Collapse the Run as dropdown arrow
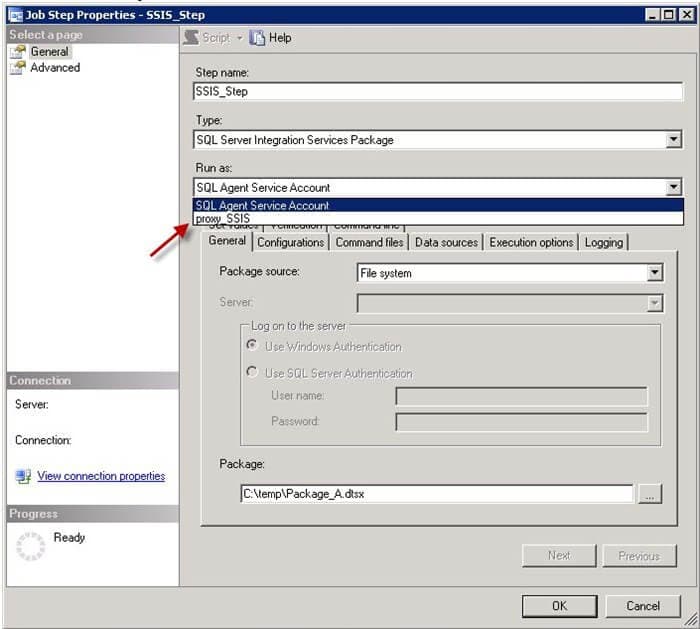Image resolution: width=700 pixels, height=629 pixels. point(673,187)
